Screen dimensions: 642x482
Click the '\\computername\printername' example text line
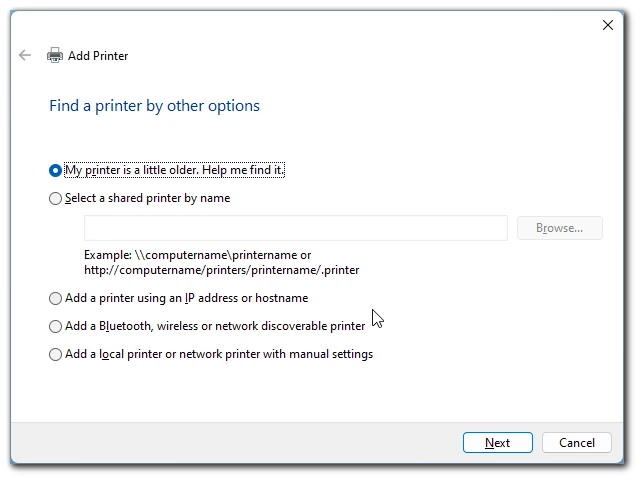click(x=197, y=255)
